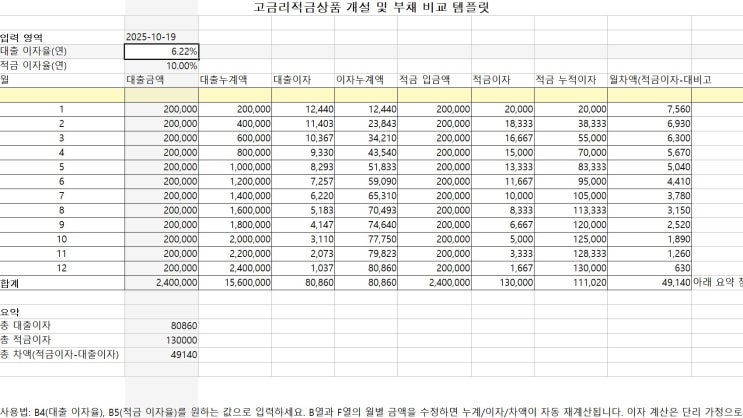Select savings interest cell 8,333
743x418 pixels.
point(503,210)
